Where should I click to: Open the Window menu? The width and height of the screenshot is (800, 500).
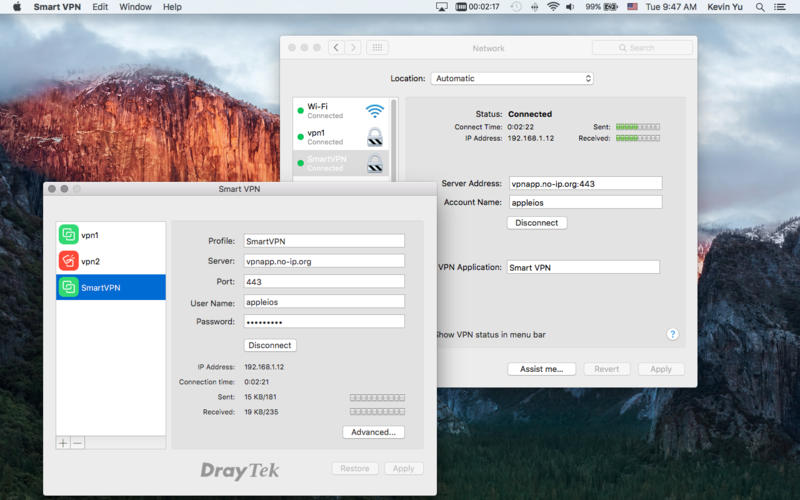(135, 7)
